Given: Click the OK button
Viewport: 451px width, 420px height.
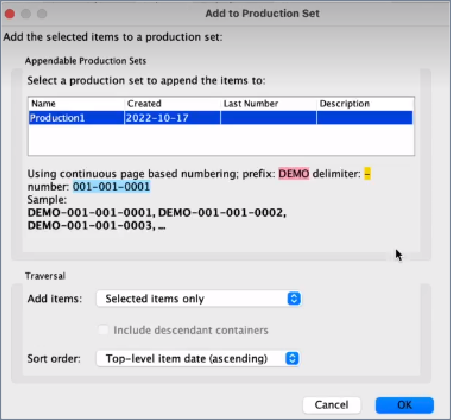Looking at the screenshot, I should pos(405,405).
